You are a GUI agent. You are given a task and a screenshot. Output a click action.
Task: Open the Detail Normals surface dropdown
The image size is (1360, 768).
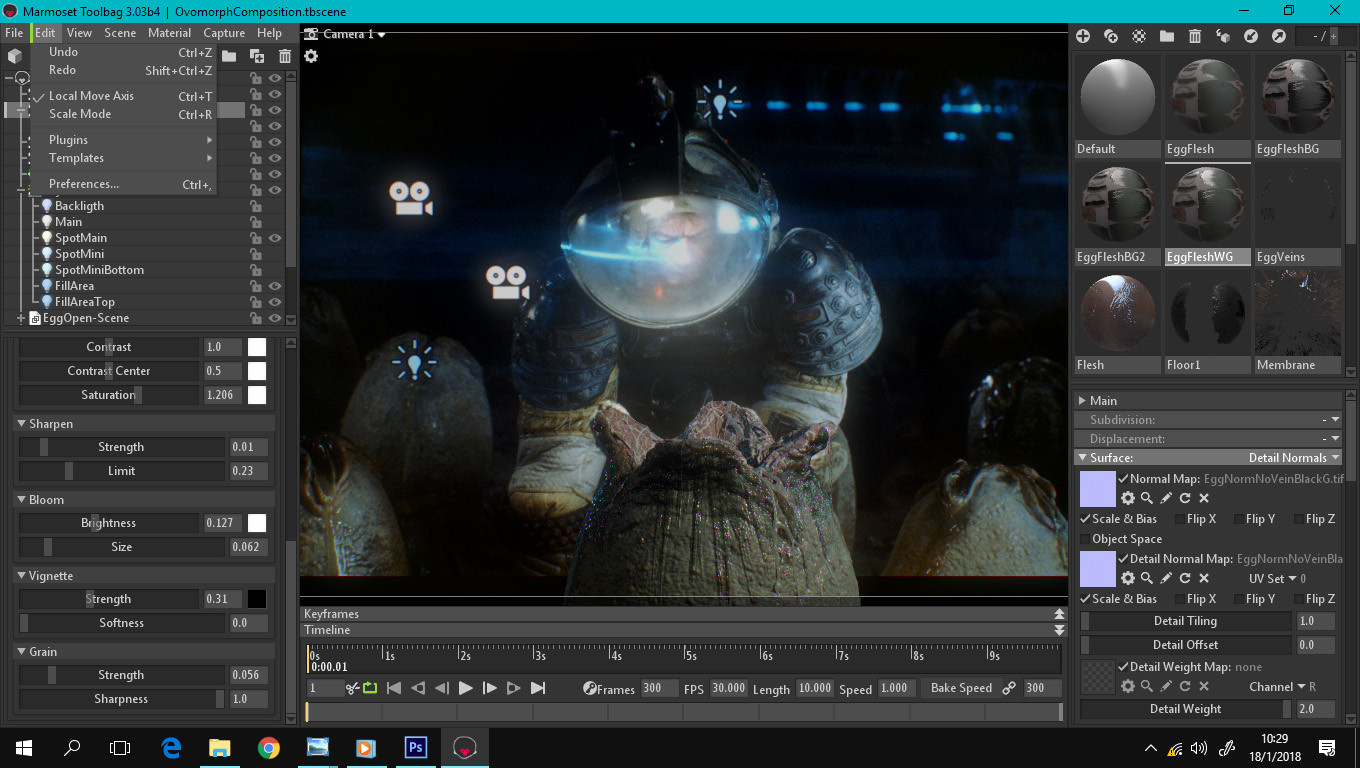(x=1294, y=458)
